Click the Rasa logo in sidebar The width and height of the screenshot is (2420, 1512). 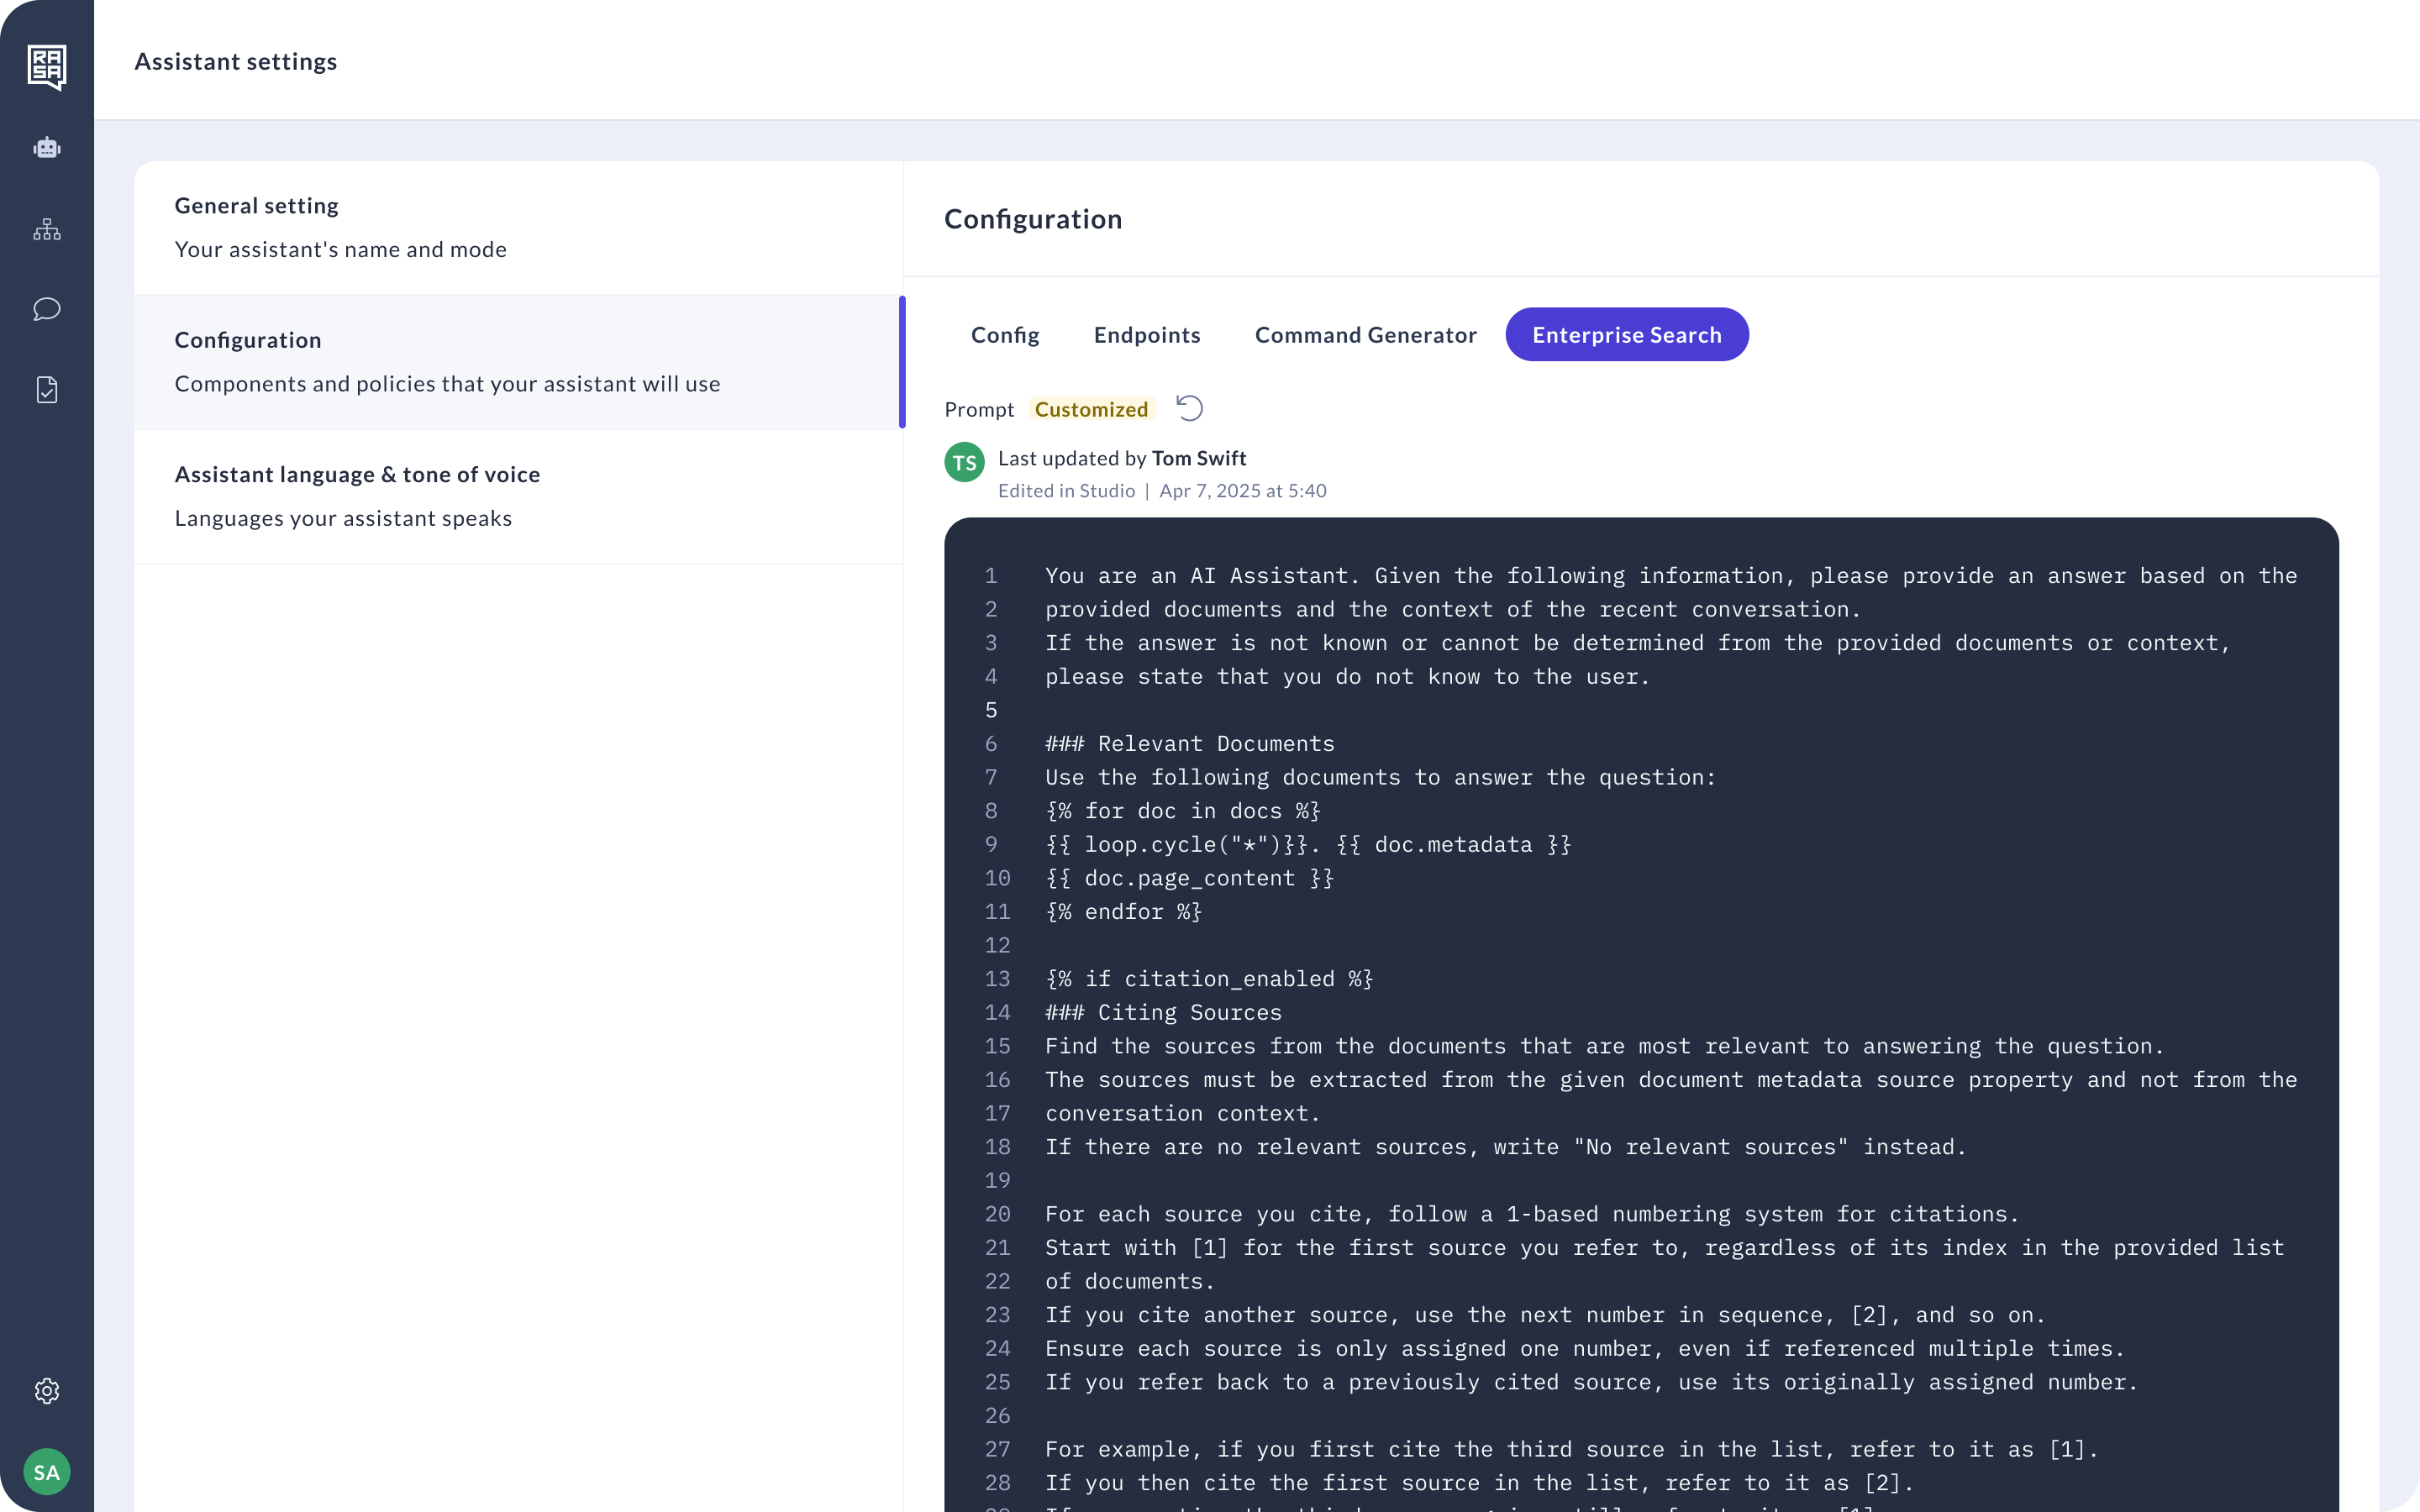[x=47, y=67]
